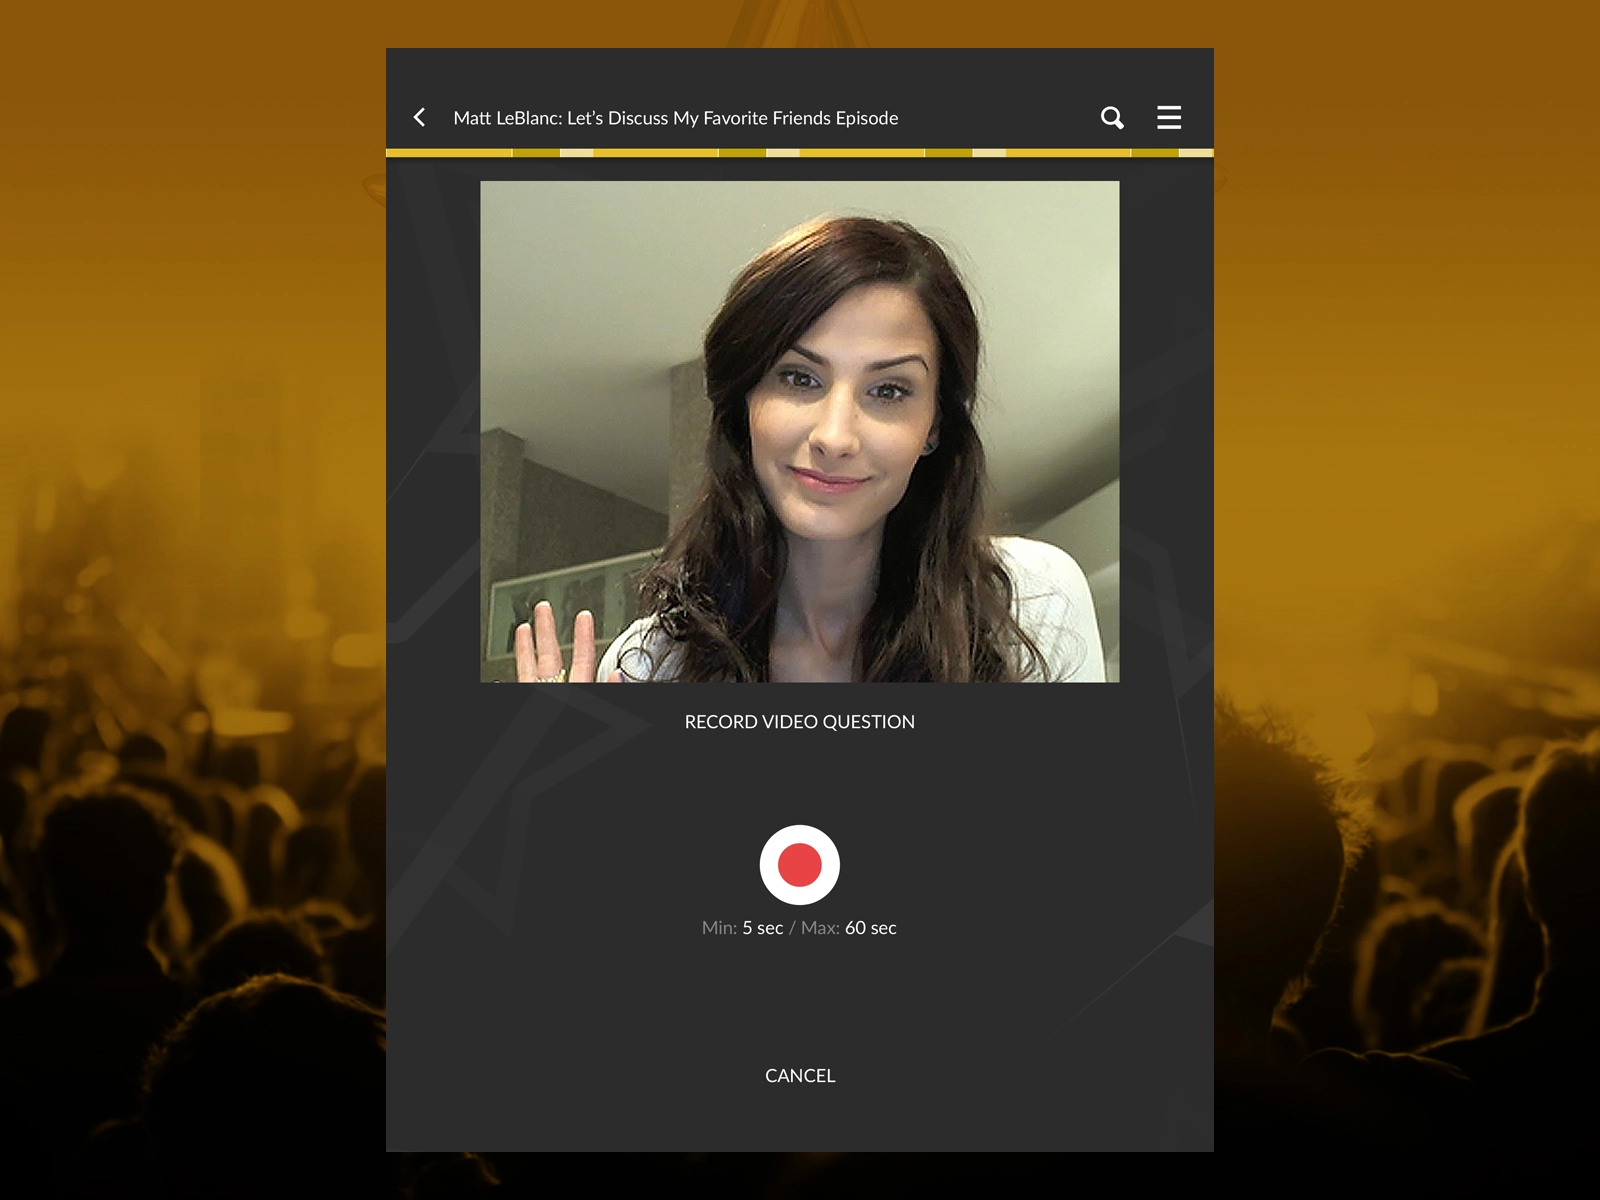The width and height of the screenshot is (1600, 1200).
Task: Select the RECORD VIDEO QUESTION heading
Action: [799, 722]
